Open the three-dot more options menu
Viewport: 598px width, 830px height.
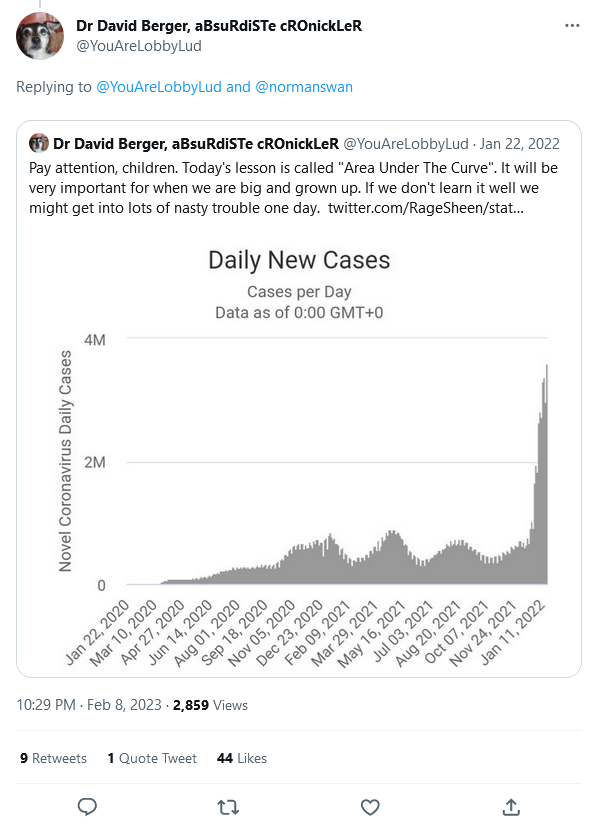pyautogui.click(x=572, y=25)
